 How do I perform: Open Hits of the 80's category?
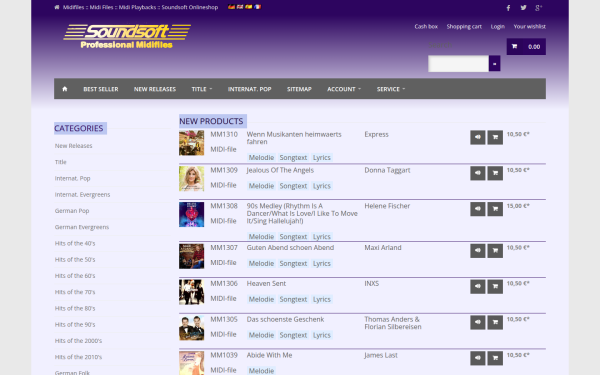click(x=75, y=308)
